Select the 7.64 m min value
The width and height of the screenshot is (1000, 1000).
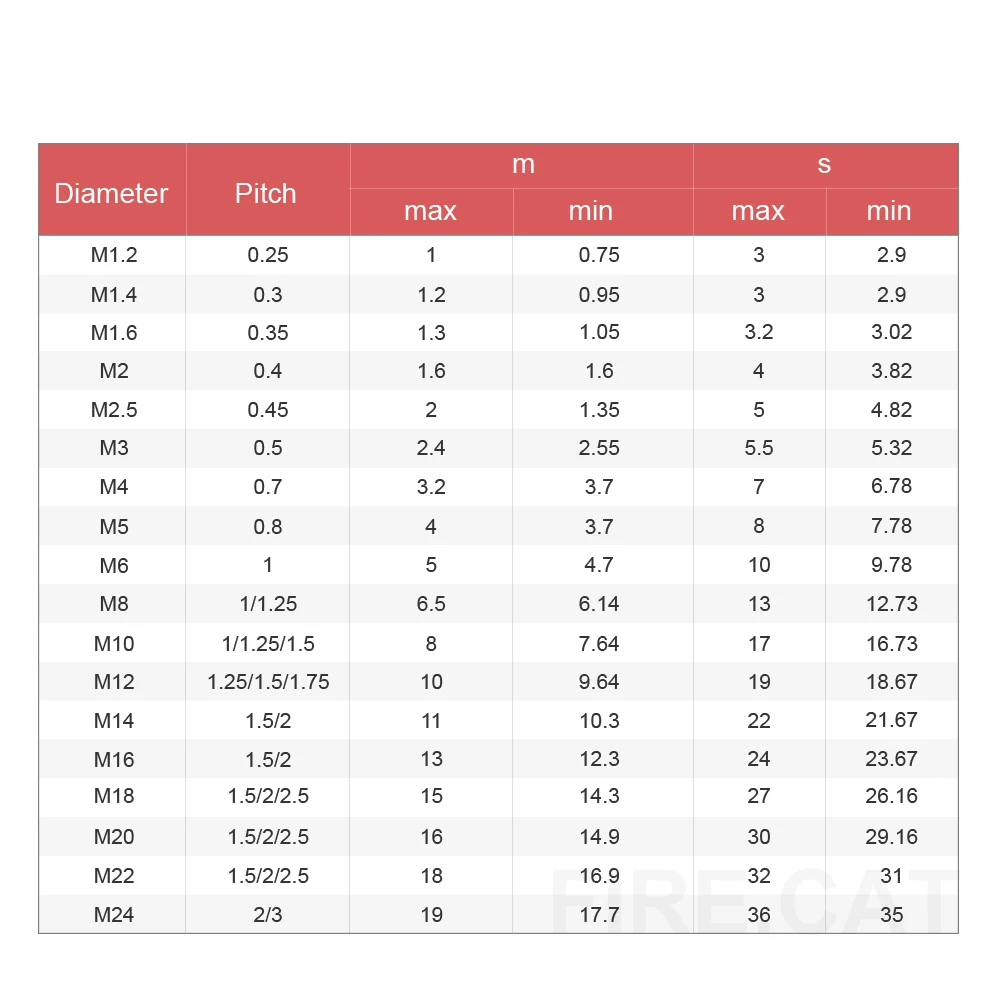pyautogui.click(x=599, y=643)
